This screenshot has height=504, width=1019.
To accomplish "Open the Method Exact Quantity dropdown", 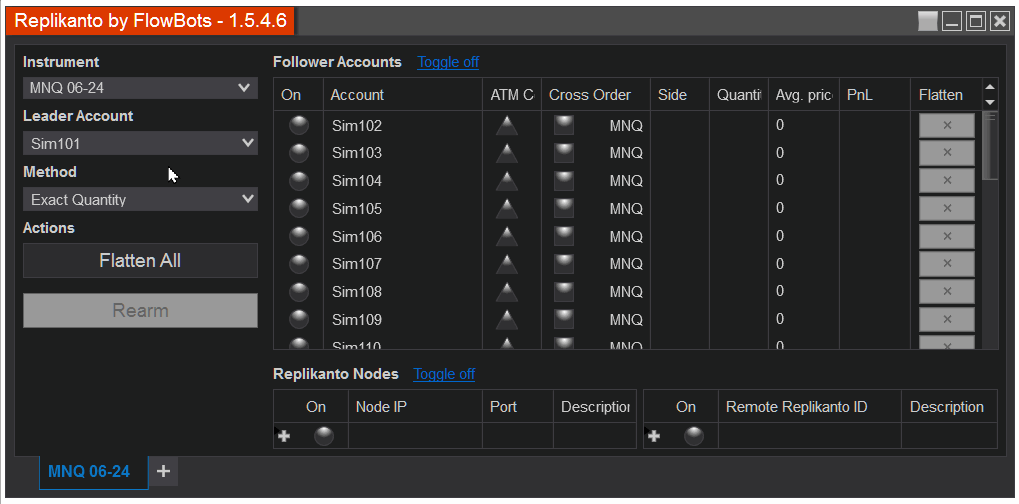I will (x=140, y=199).
